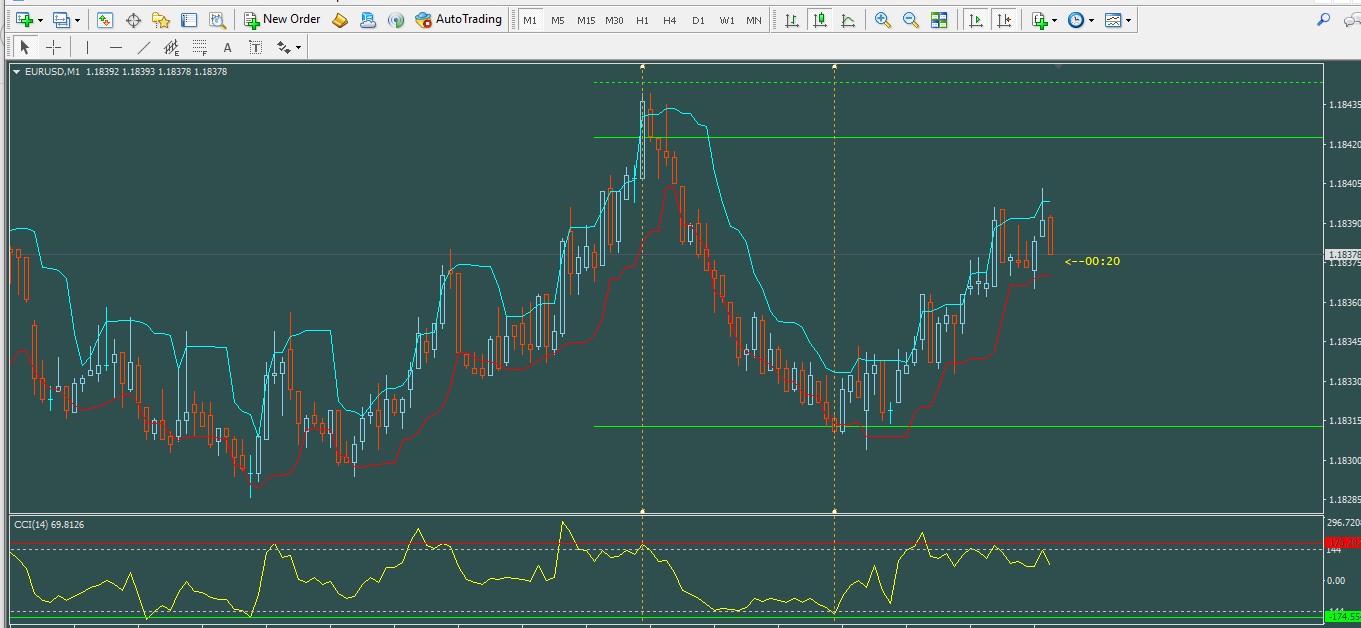Toggle chart Auto Scroll
The image size is (1361, 628).
(976, 20)
